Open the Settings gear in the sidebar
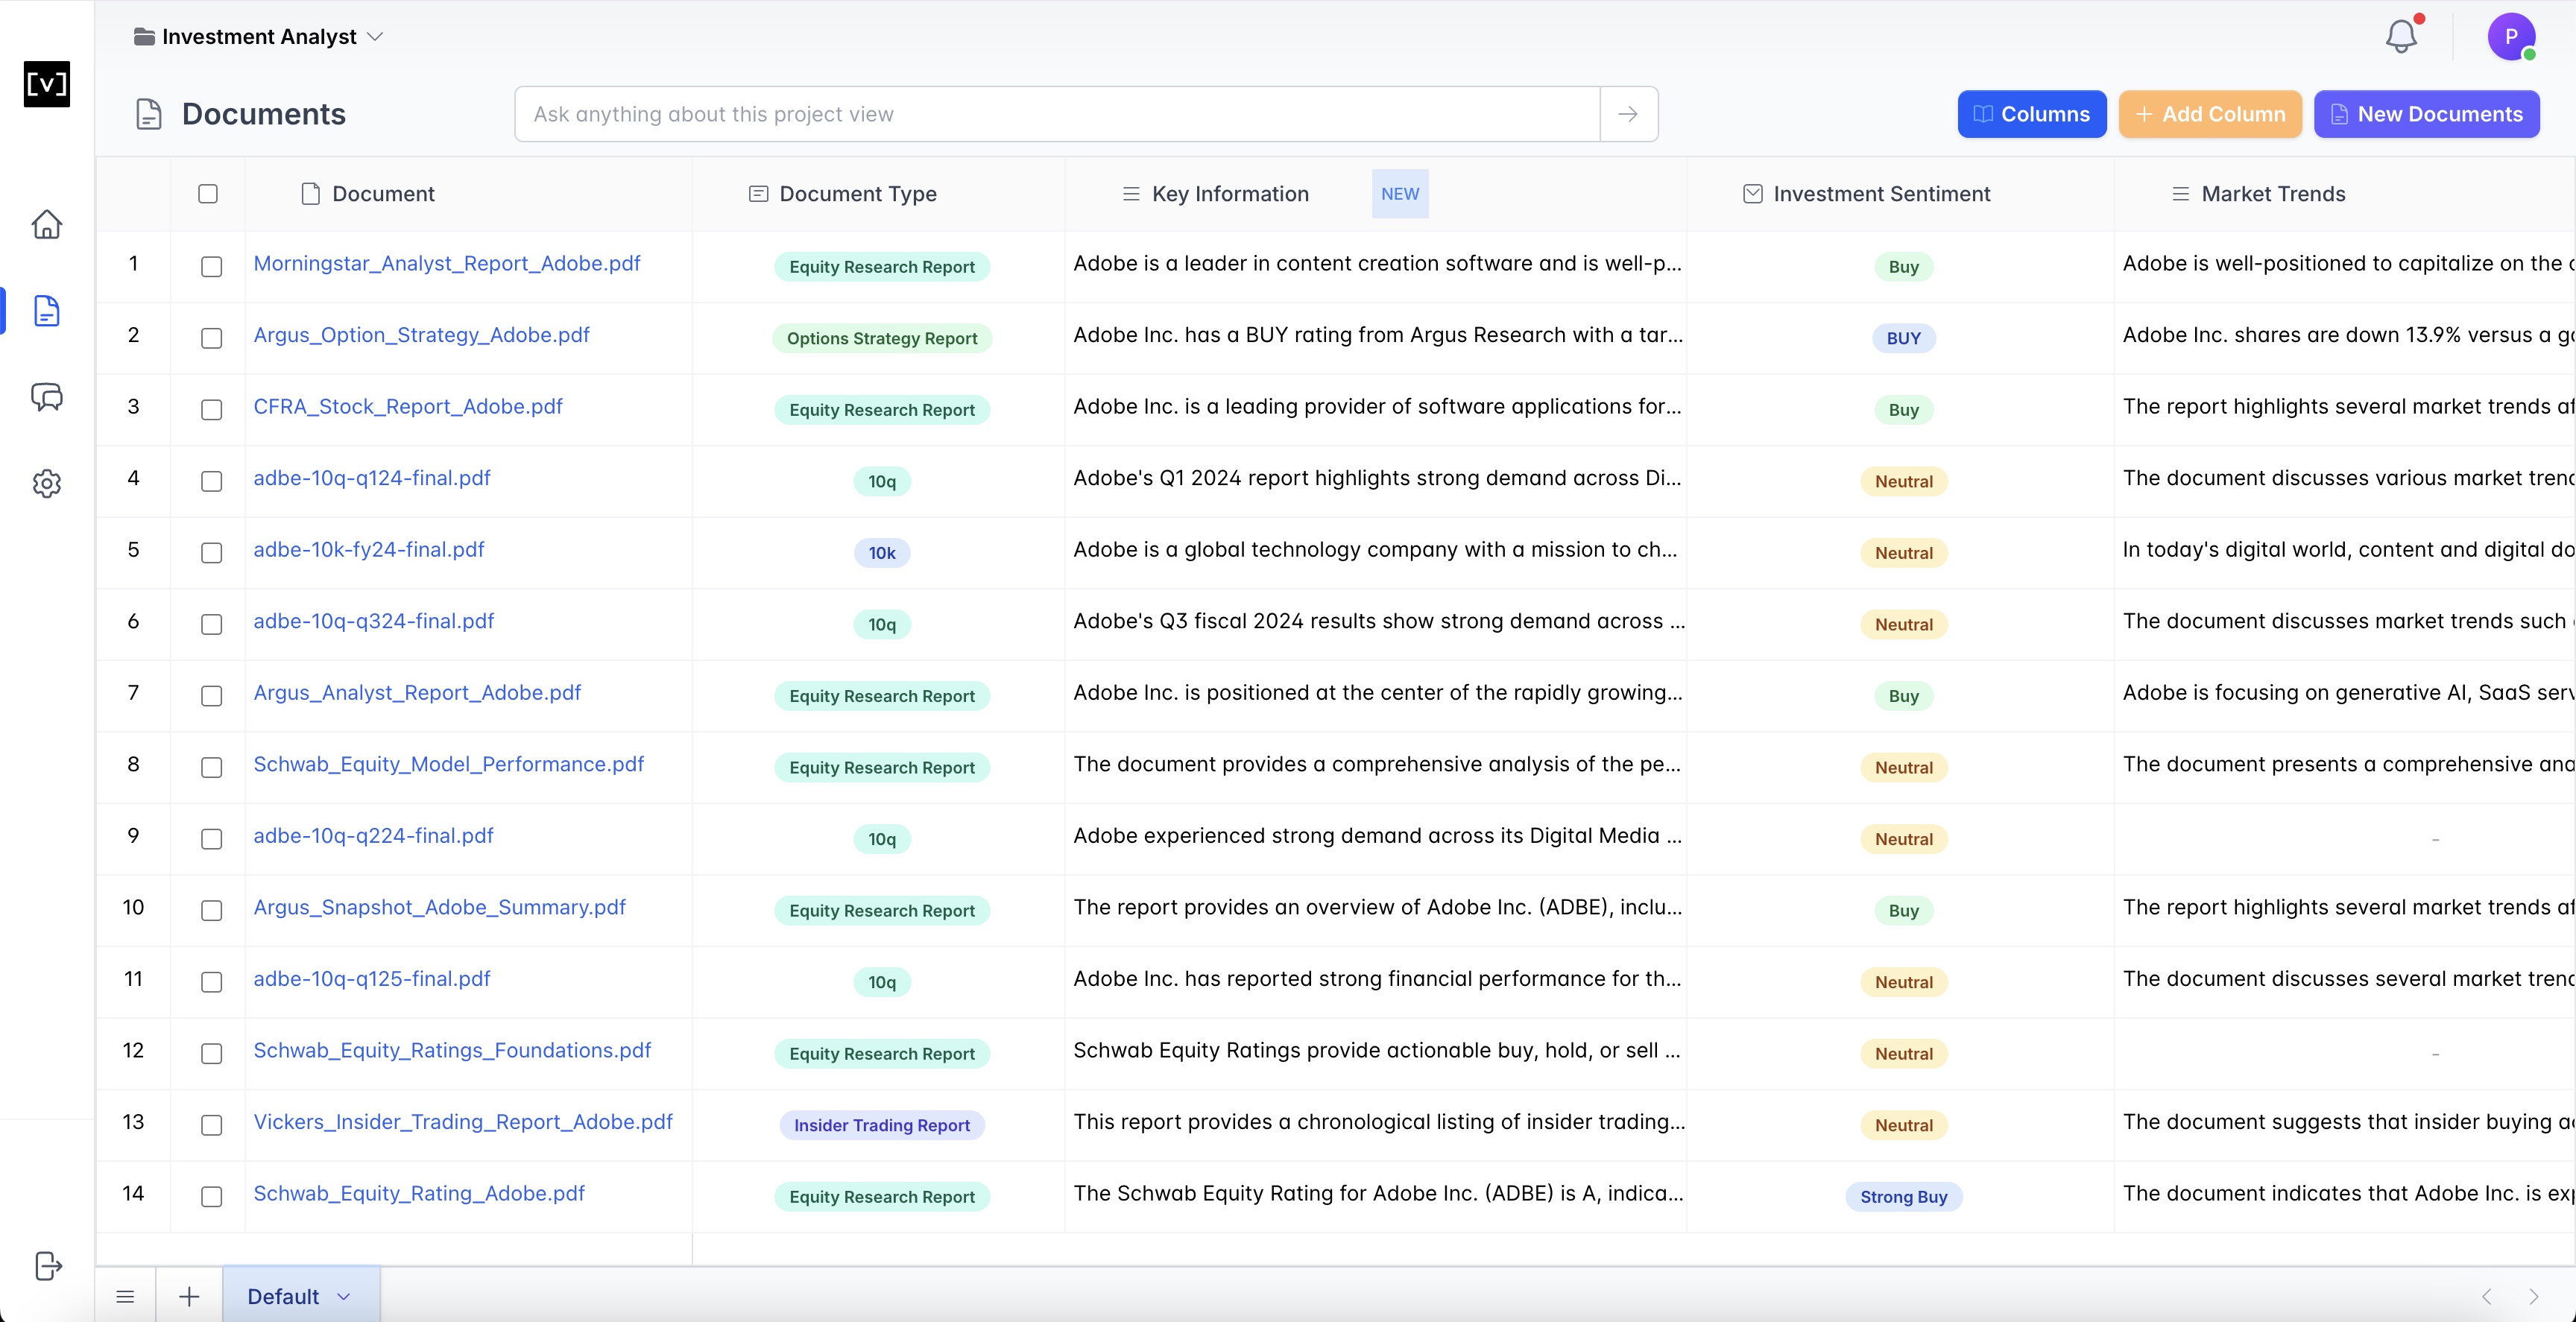 (47, 484)
